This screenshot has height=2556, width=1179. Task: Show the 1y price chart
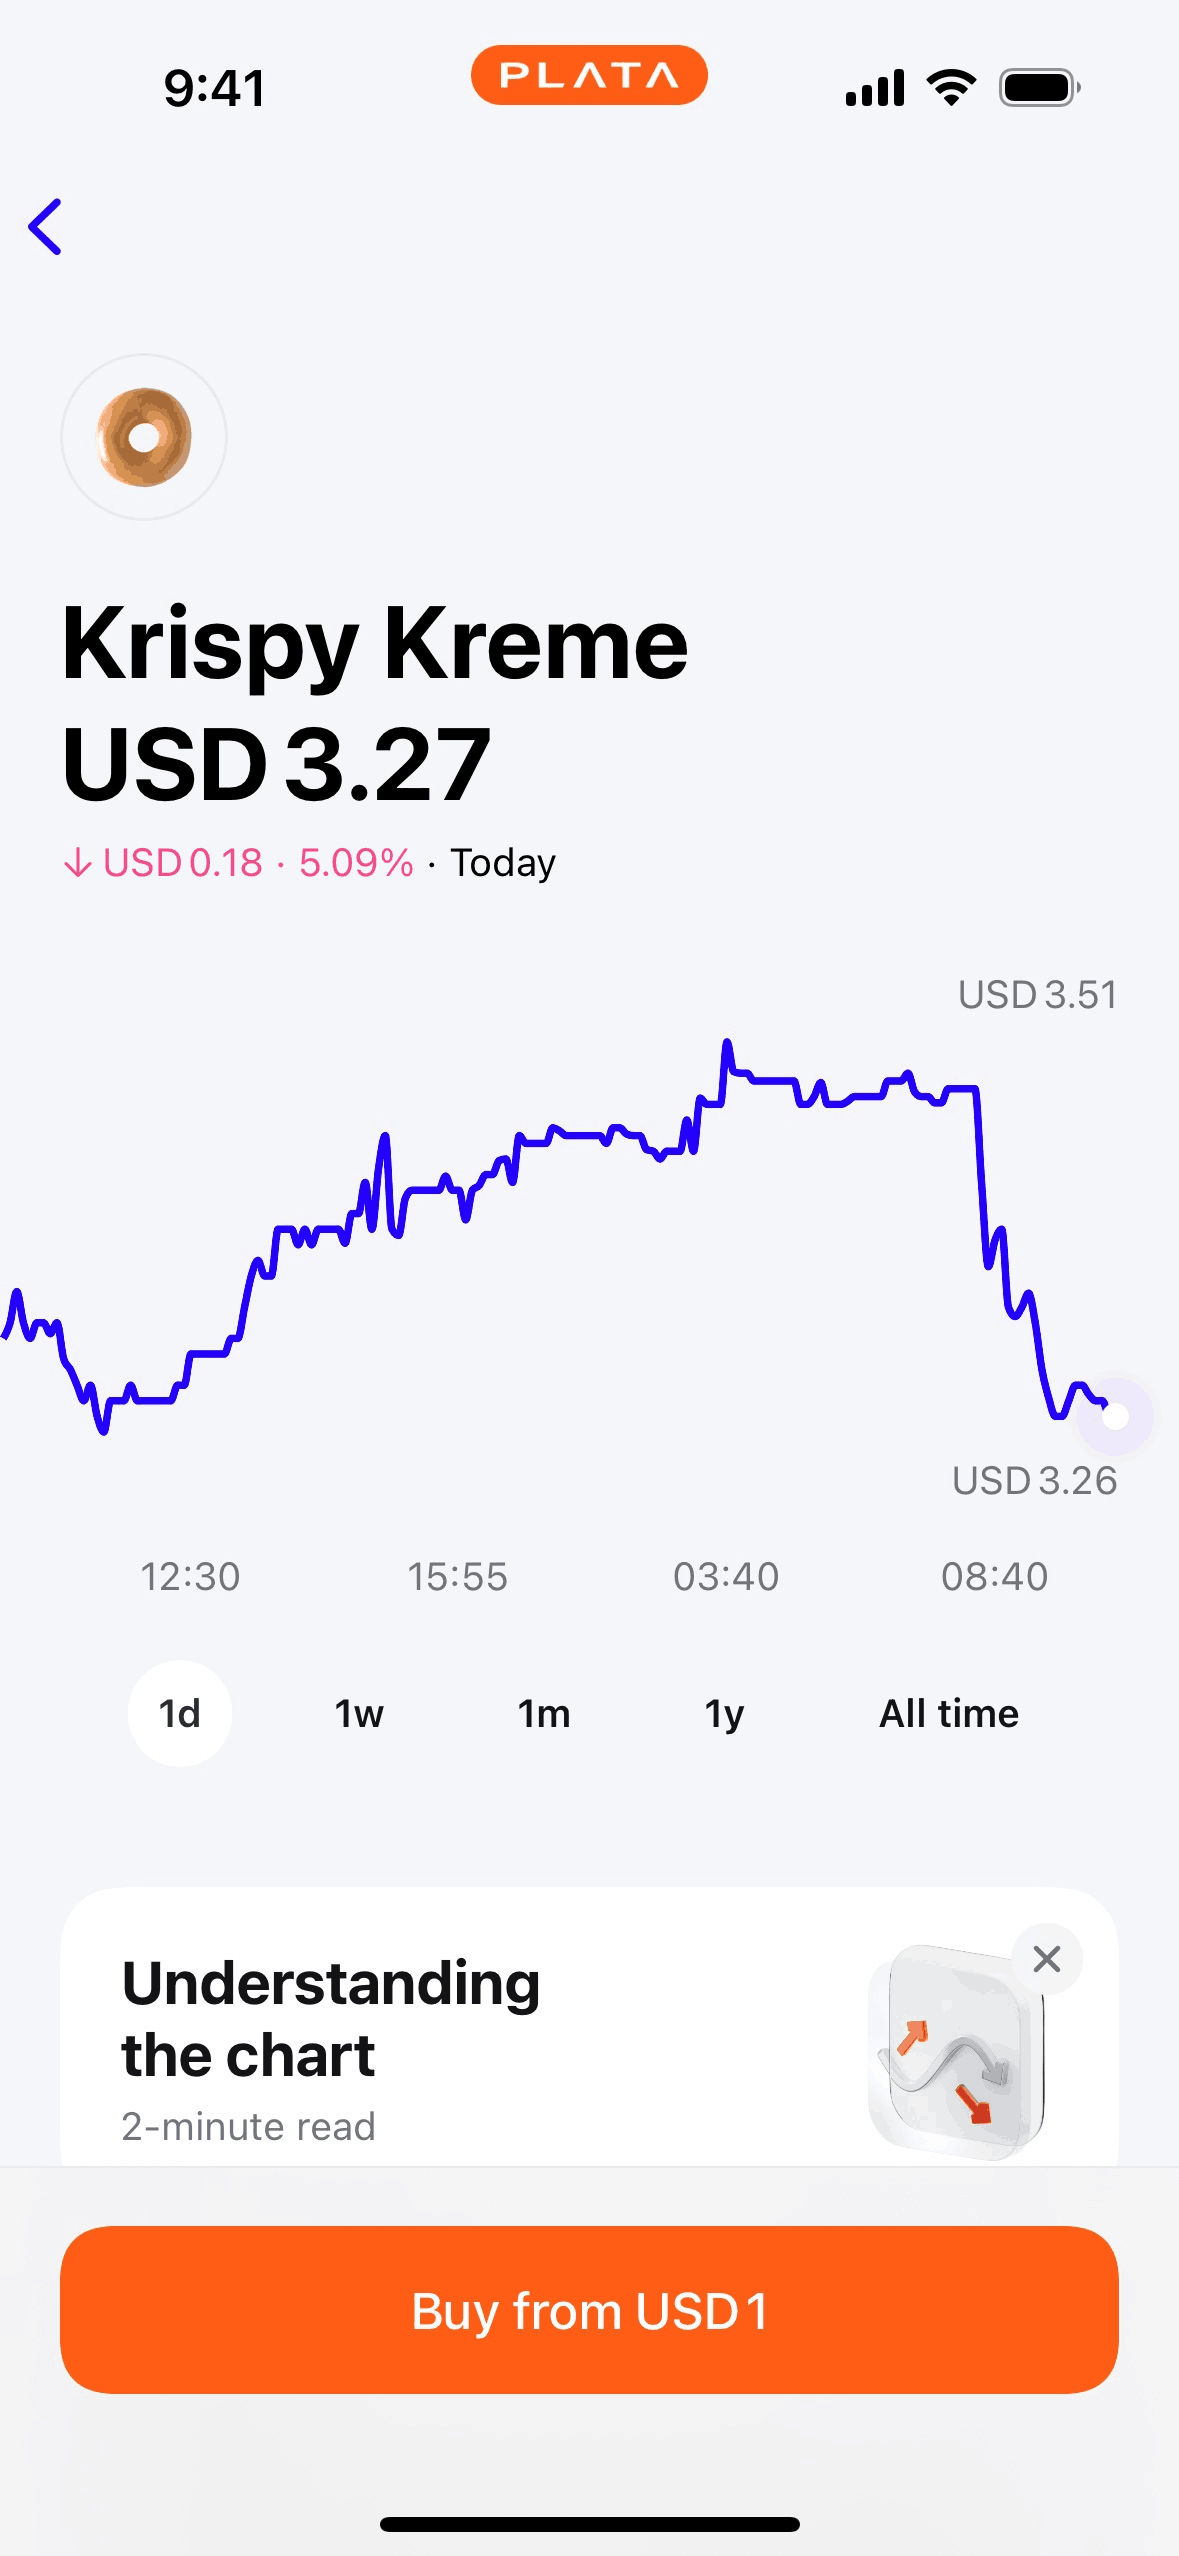tap(724, 1714)
